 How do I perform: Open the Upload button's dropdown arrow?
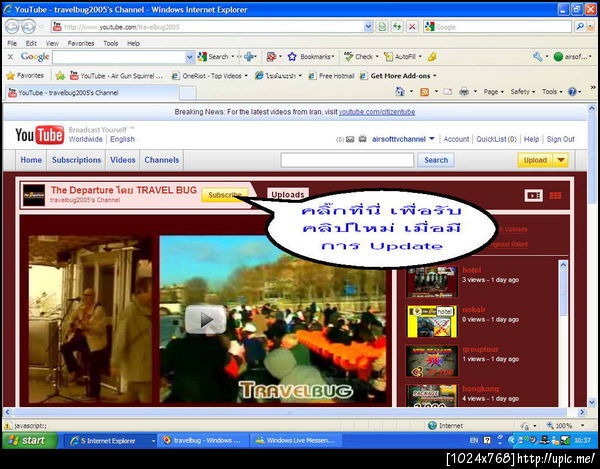click(561, 160)
